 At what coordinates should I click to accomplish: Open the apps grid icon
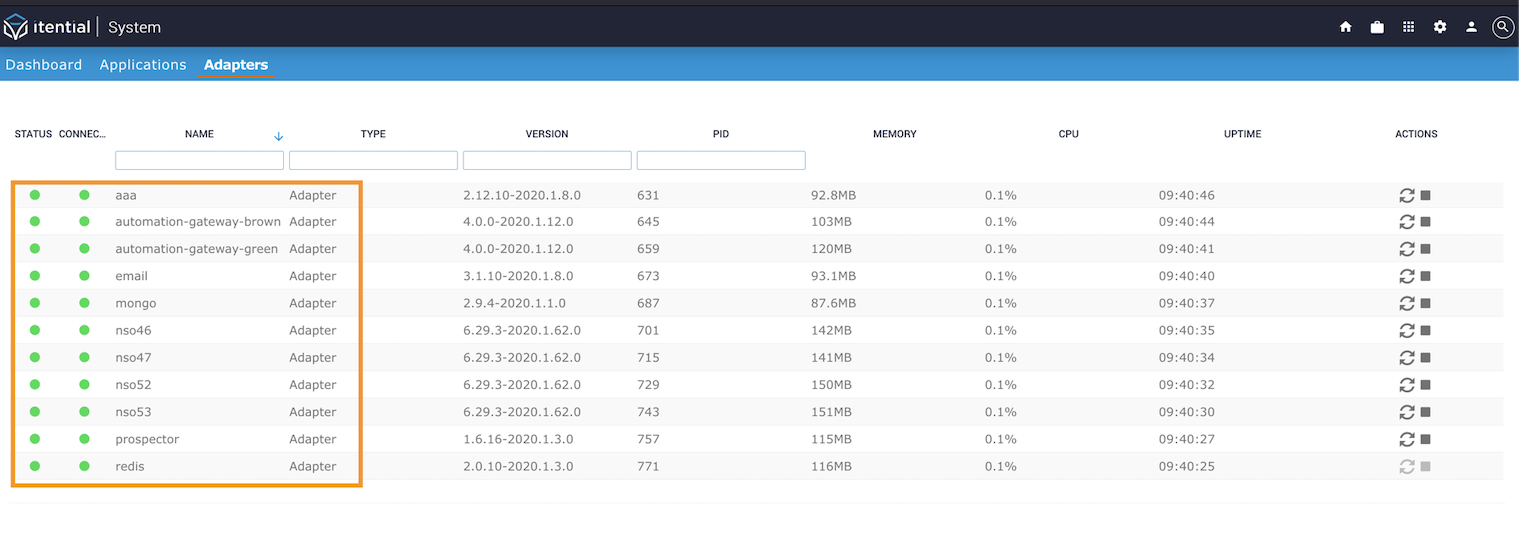(1408, 27)
